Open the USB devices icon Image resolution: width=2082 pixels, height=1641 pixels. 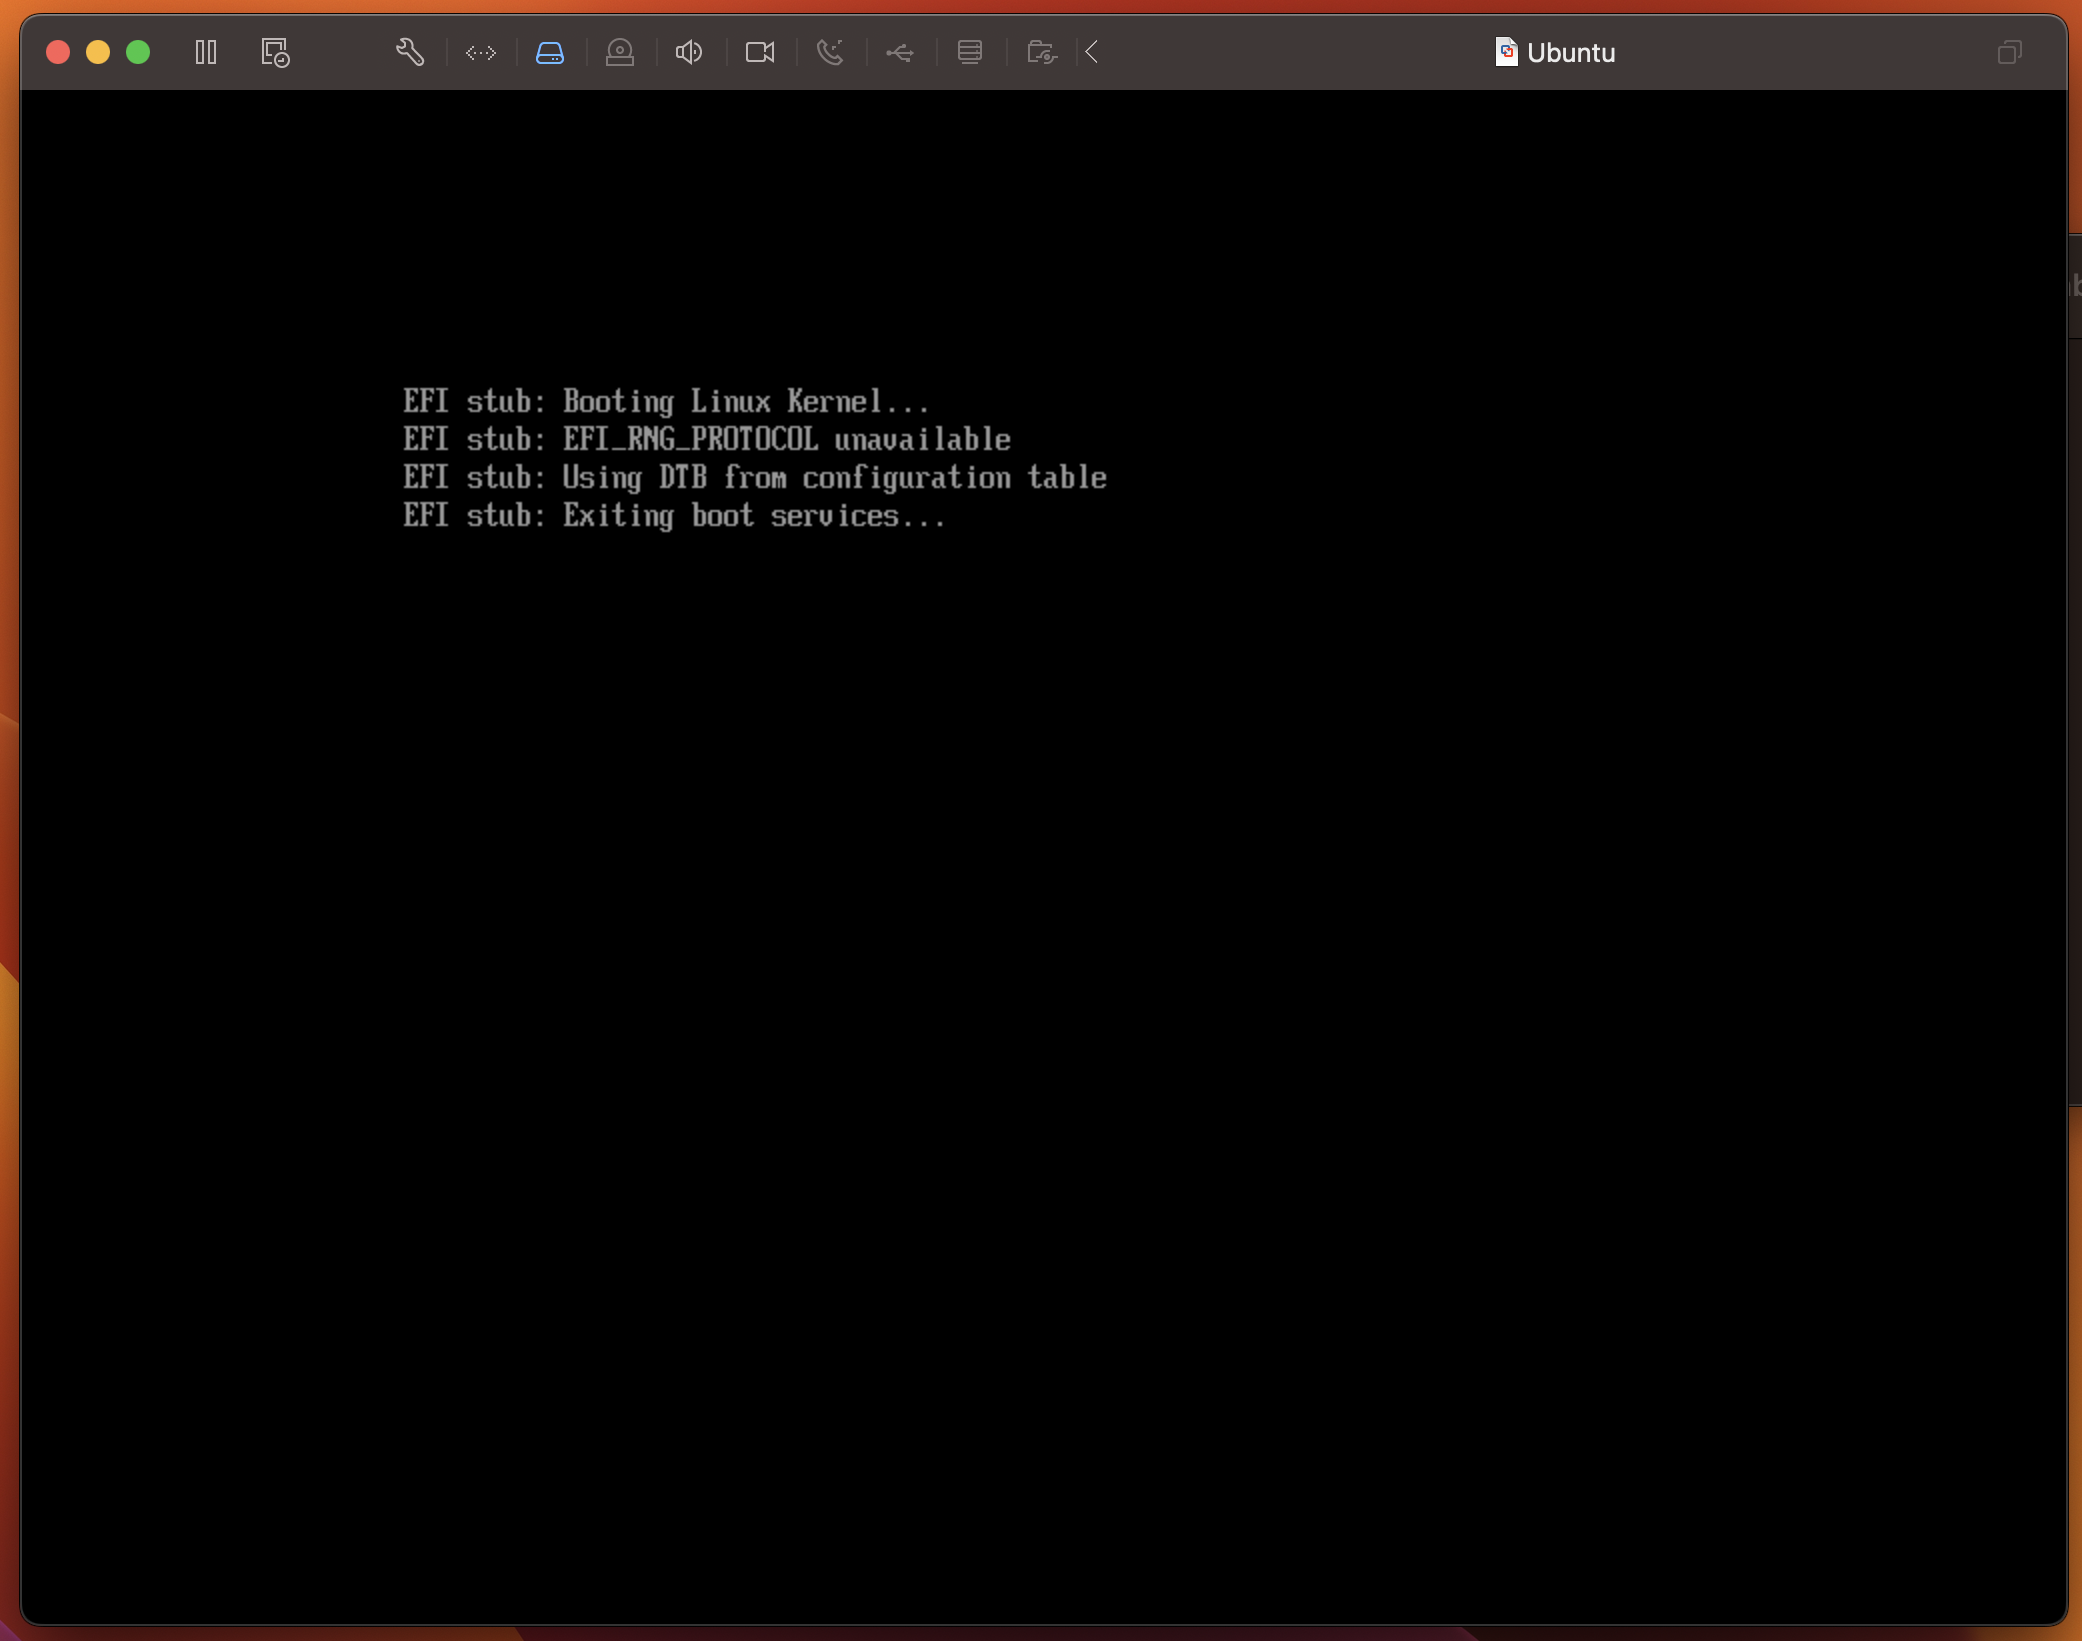pyautogui.click(x=900, y=52)
